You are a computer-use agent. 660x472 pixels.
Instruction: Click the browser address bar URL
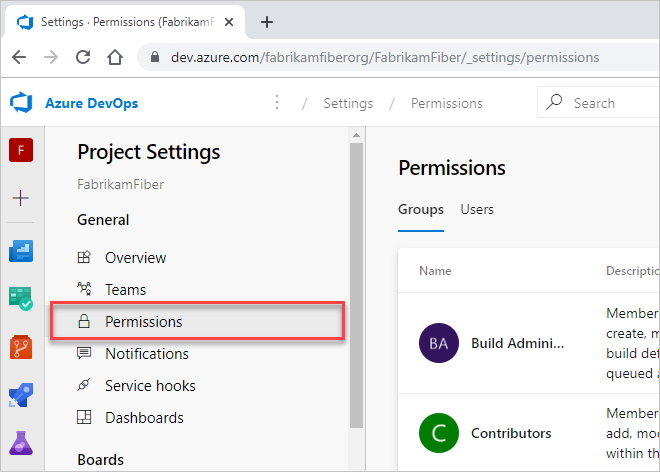(x=385, y=57)
